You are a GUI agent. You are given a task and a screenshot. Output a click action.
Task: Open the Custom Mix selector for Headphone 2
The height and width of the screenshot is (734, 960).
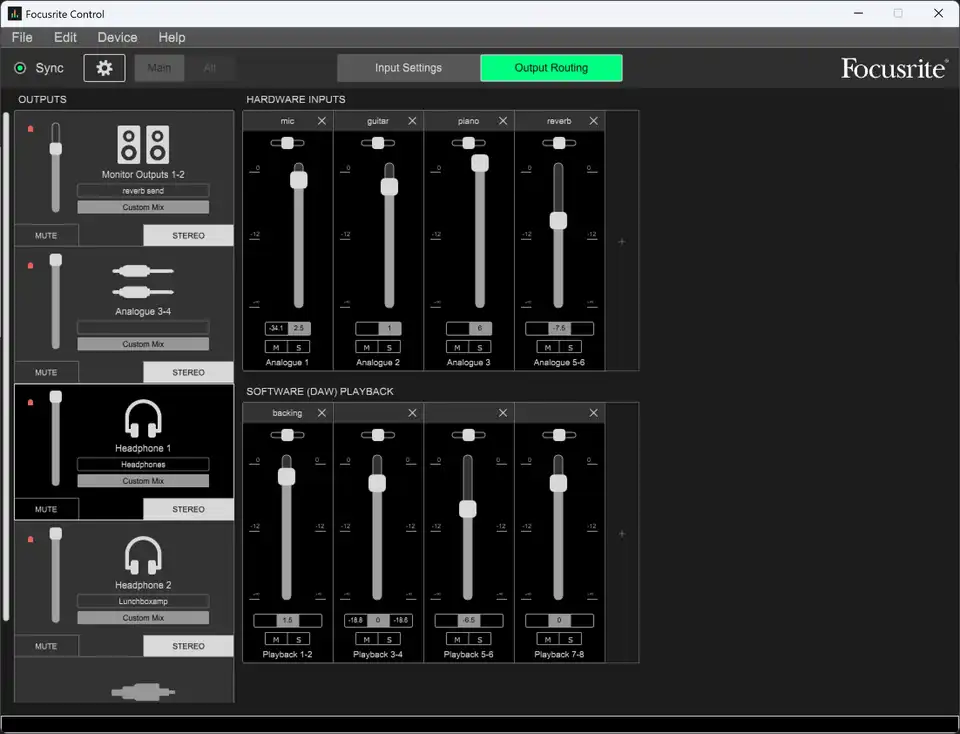coord(141,617)
